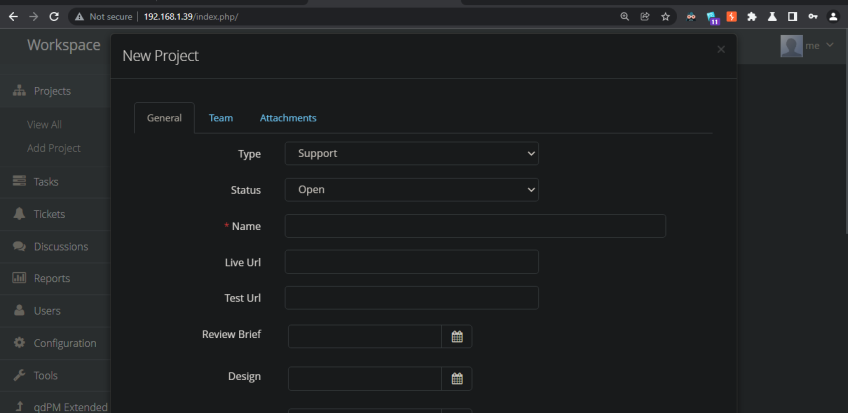
Task: Open Tools in the sidebar
Action: click(x=55, y=375)
